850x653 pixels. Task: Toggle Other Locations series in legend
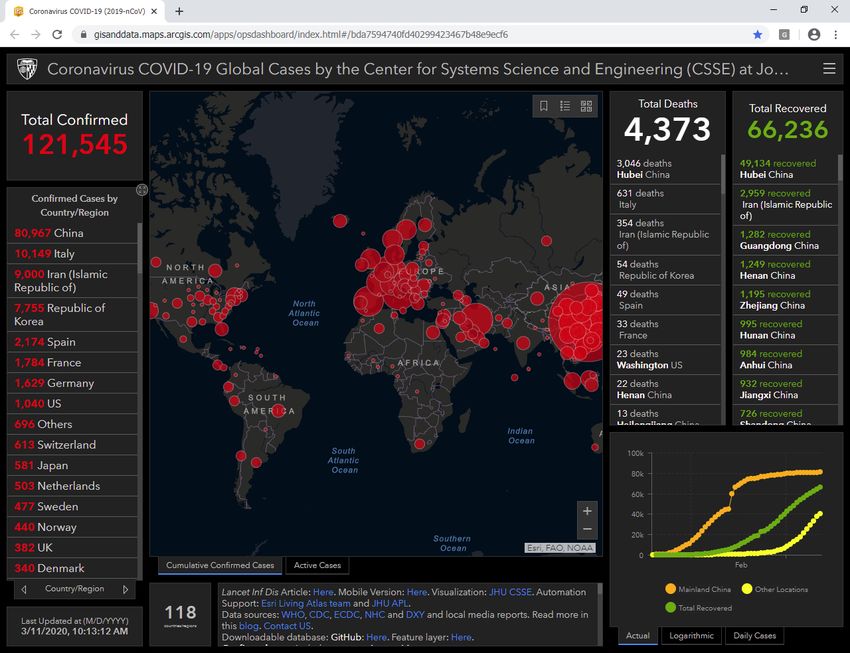coord(775,589)
